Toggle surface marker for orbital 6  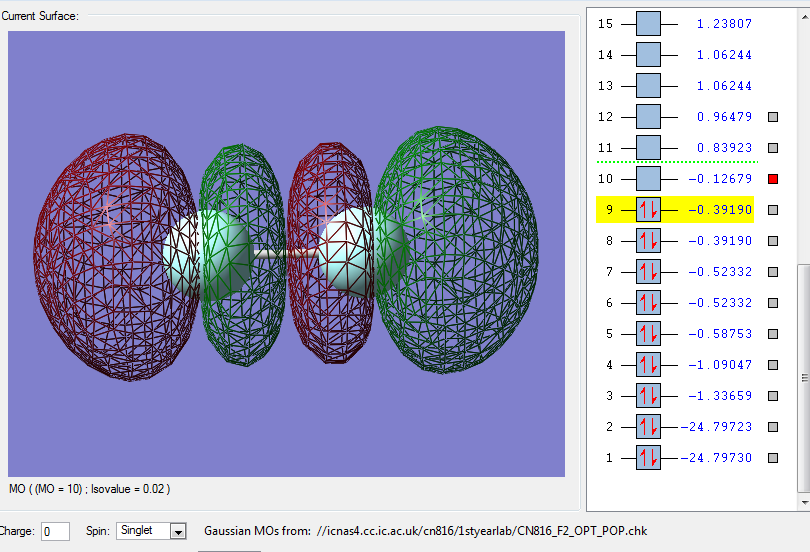coord(773,303)
